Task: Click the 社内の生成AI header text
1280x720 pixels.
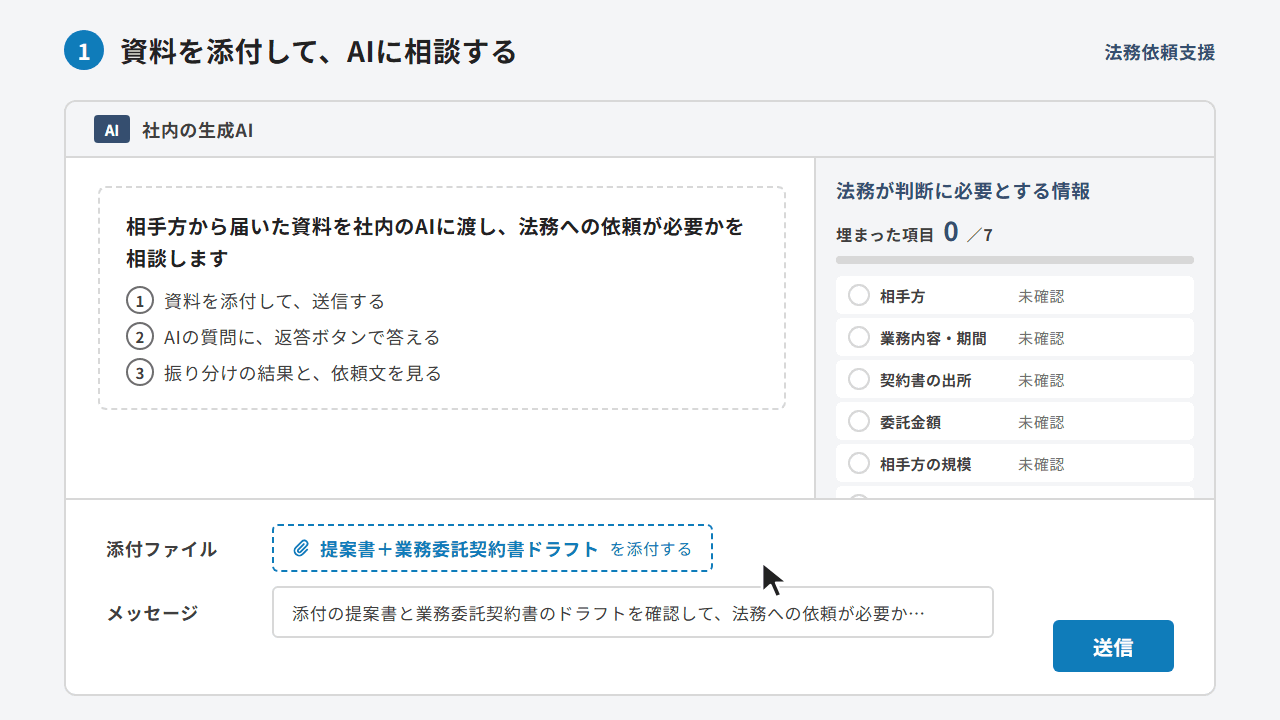Action: (197, 130)
